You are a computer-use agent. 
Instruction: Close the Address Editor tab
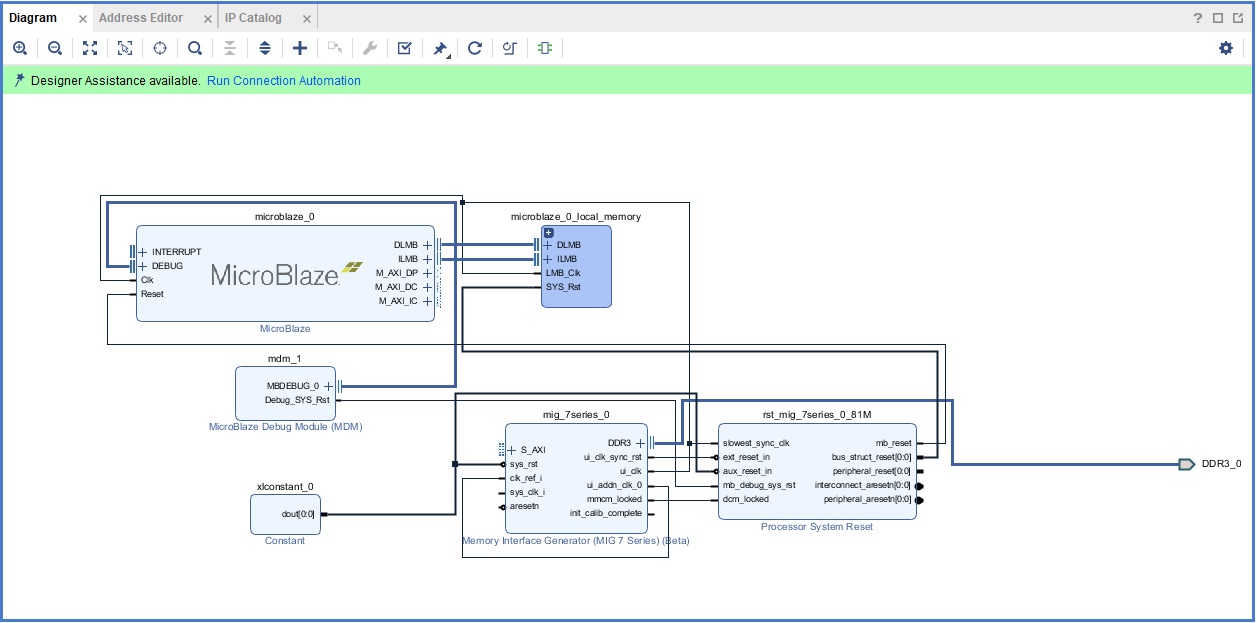[207, 19]
